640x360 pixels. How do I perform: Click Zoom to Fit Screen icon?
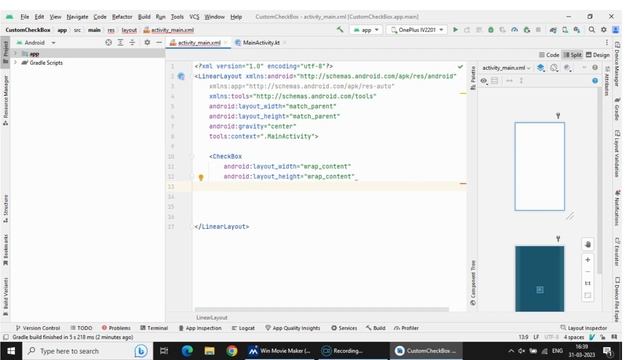[x=588, y=295]
